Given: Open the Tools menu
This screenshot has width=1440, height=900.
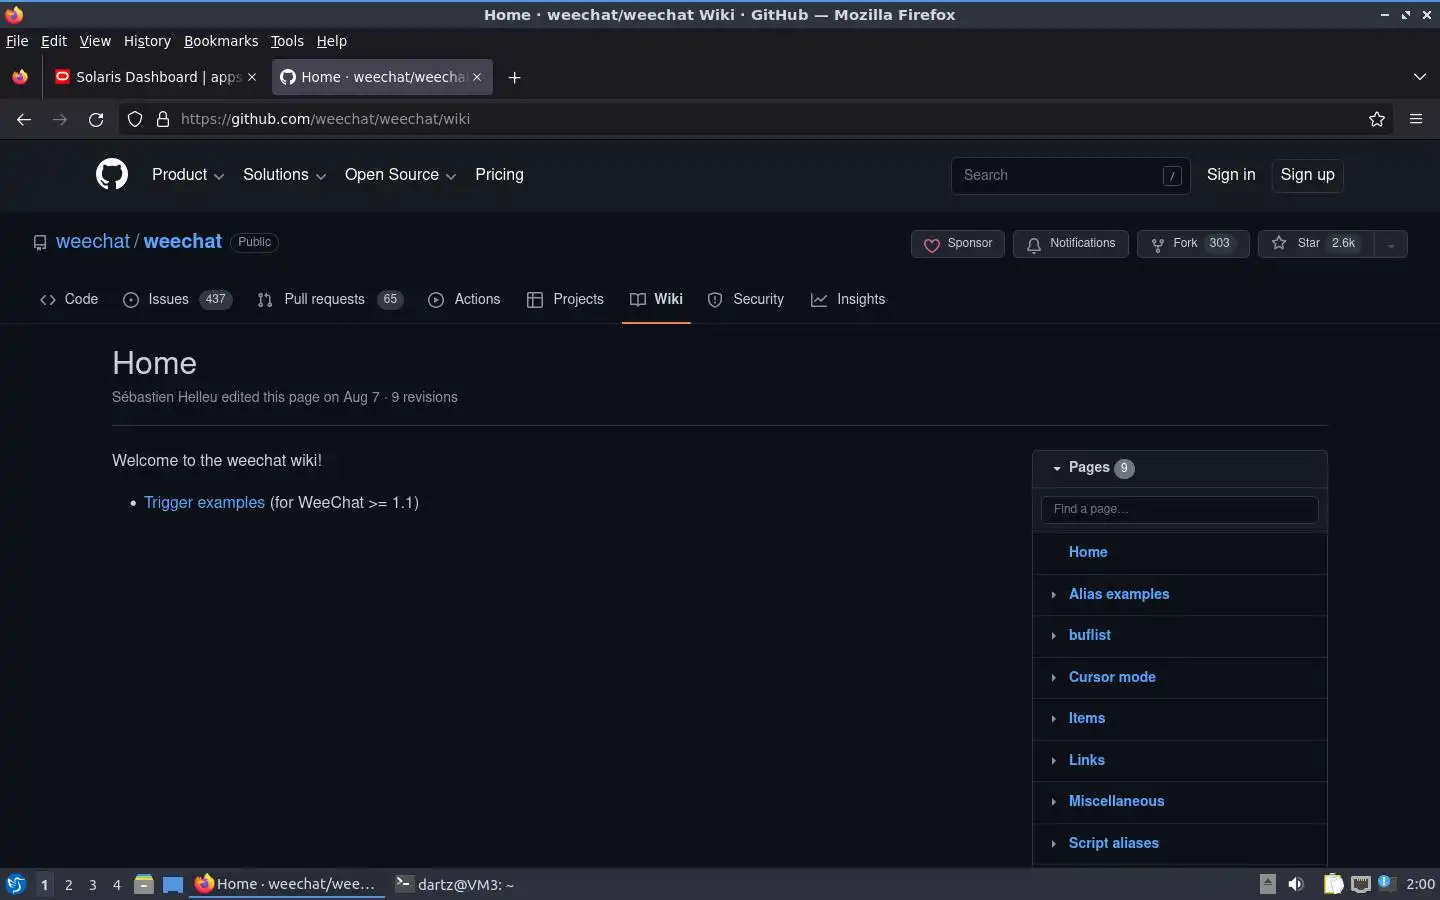Looking at the screenshot, I should click(x=287, y=41).
